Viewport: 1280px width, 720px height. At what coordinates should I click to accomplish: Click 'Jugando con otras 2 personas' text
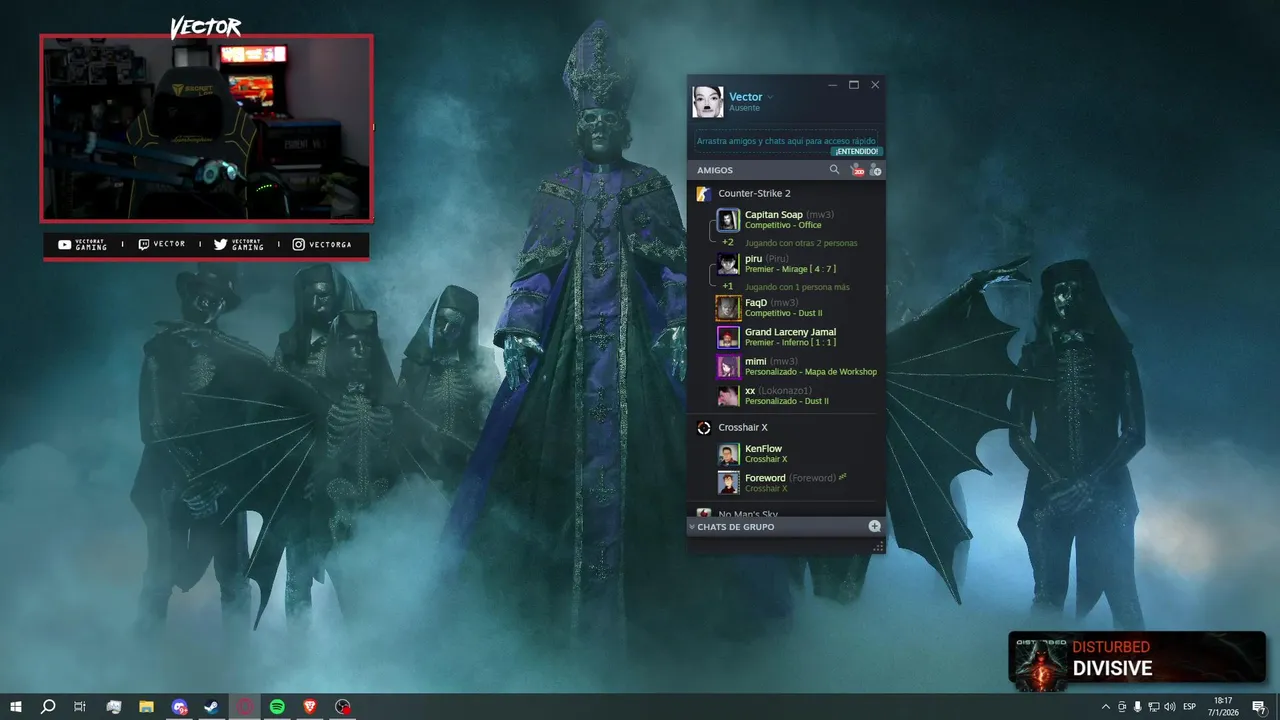(801, 243)
